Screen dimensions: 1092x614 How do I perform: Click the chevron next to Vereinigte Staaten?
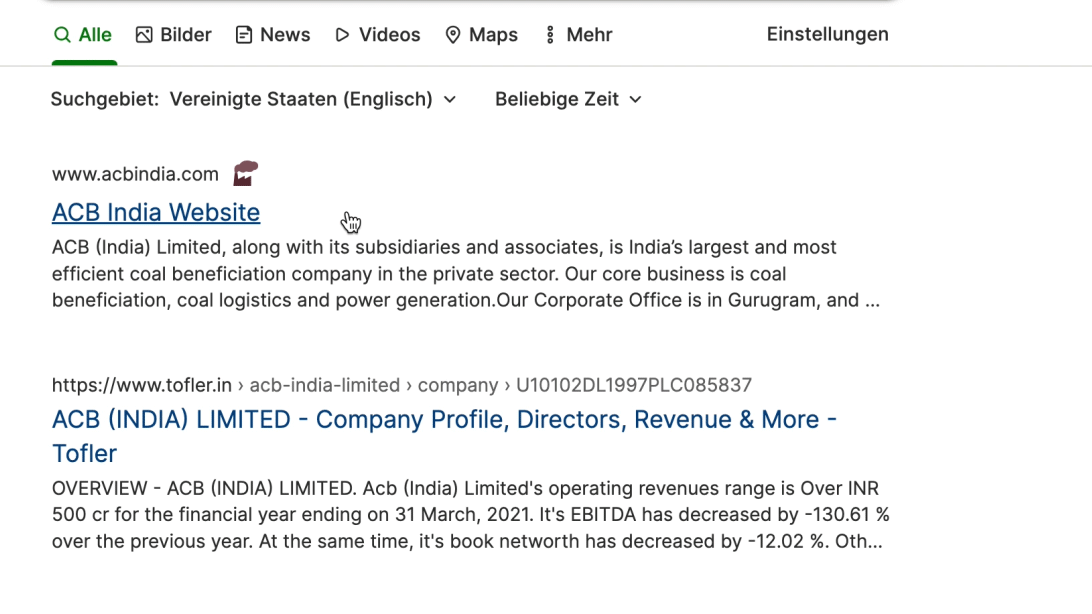tap(450, 100)
